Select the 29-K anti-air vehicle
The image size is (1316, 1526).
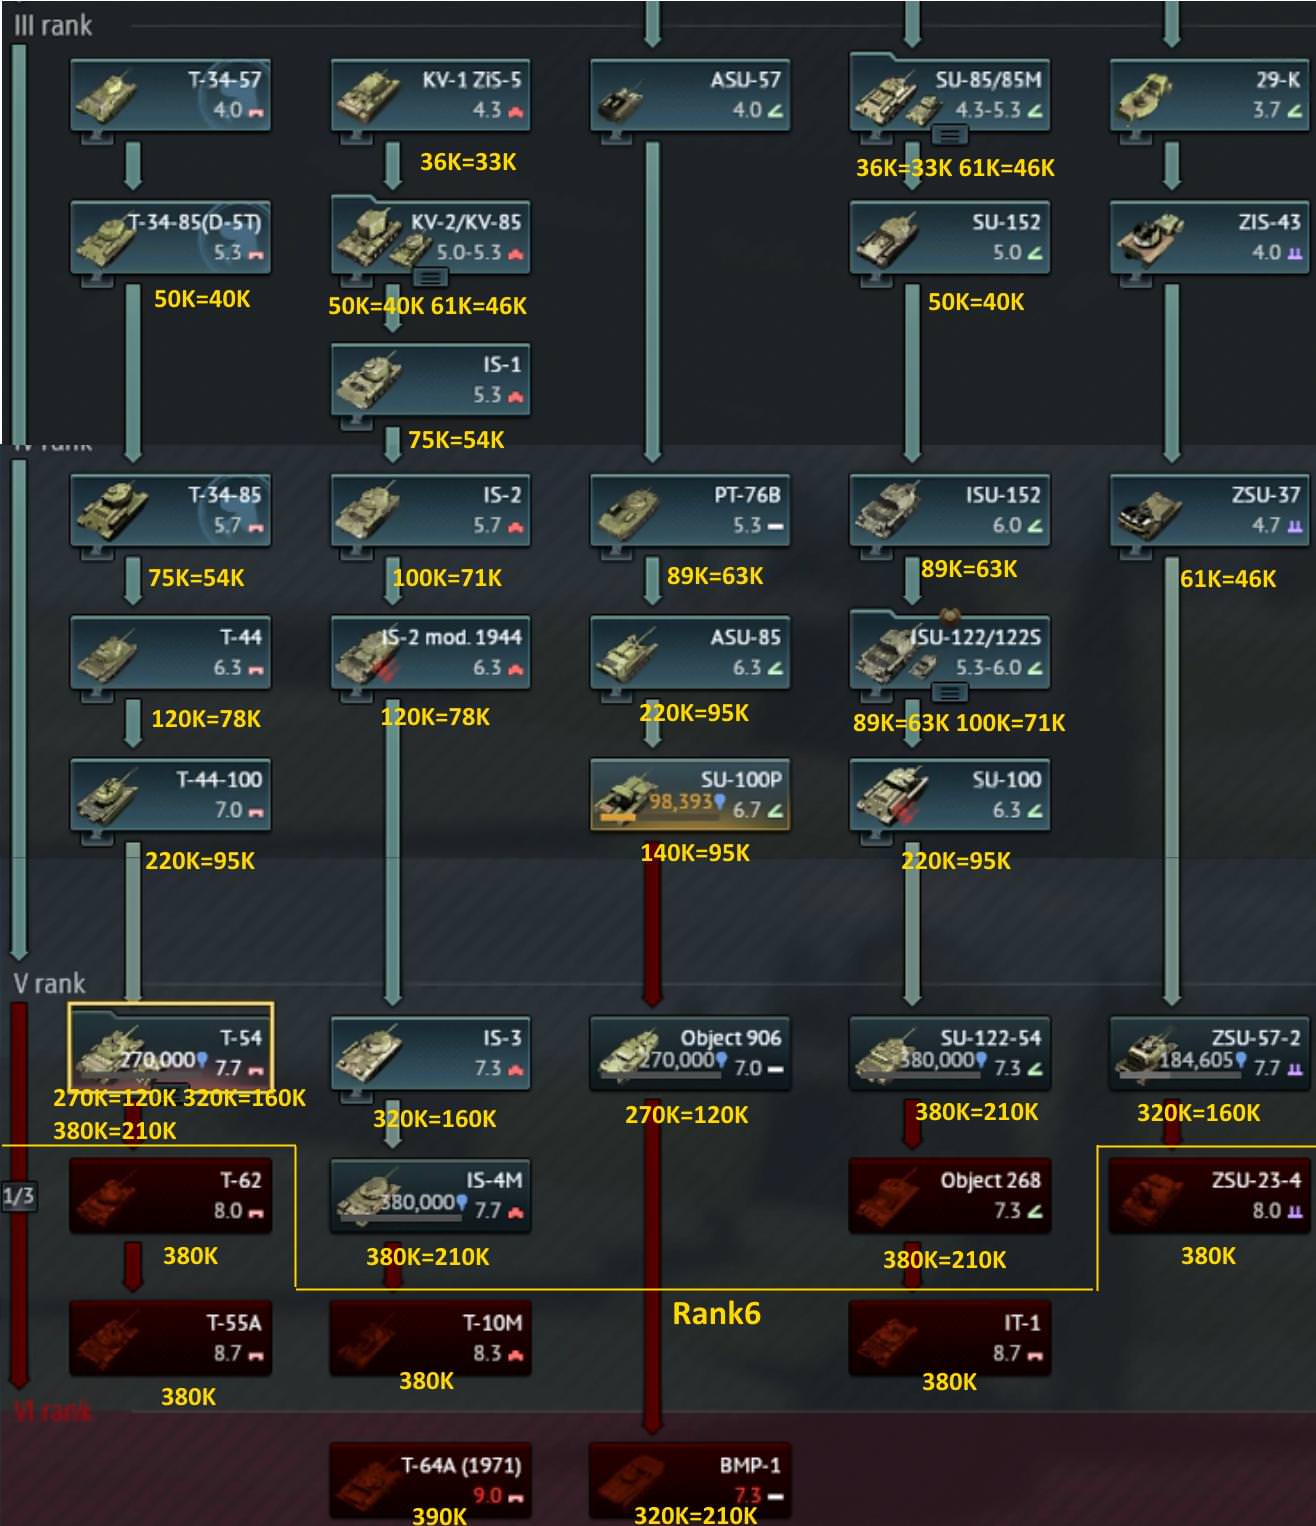click(1210, 94)
